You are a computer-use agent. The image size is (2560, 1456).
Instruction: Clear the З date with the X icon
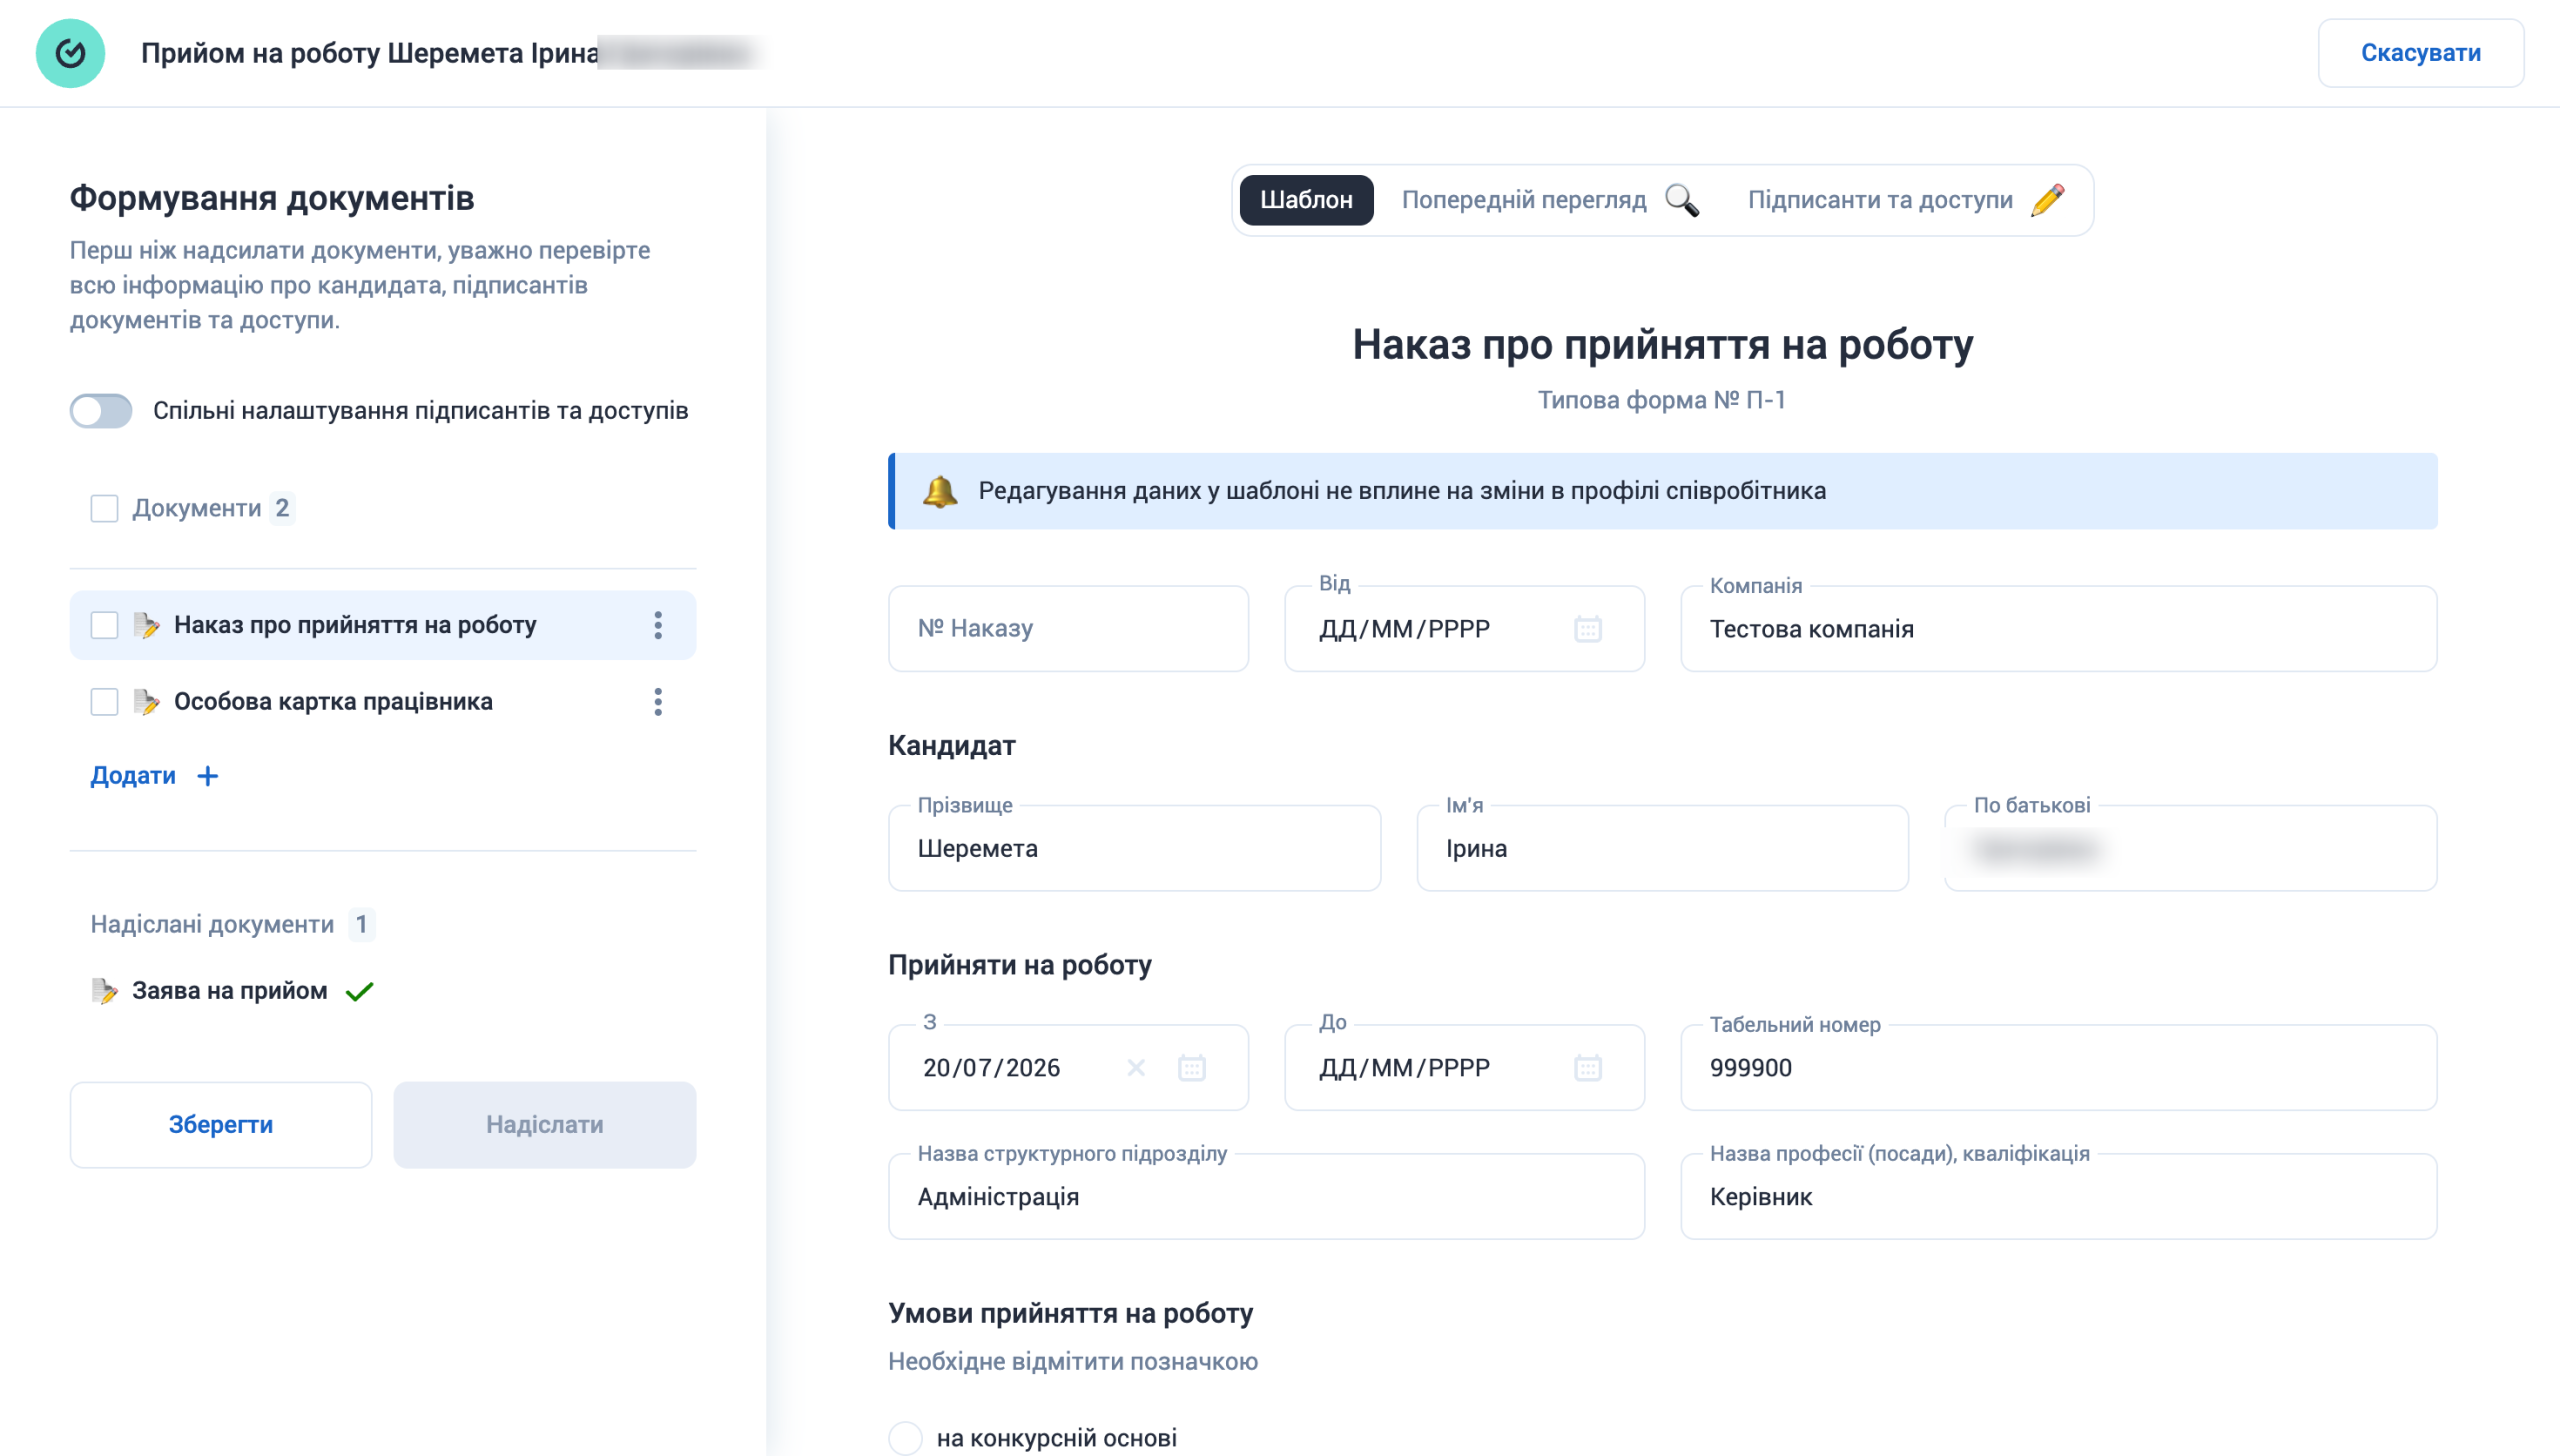(1136, 1068)
